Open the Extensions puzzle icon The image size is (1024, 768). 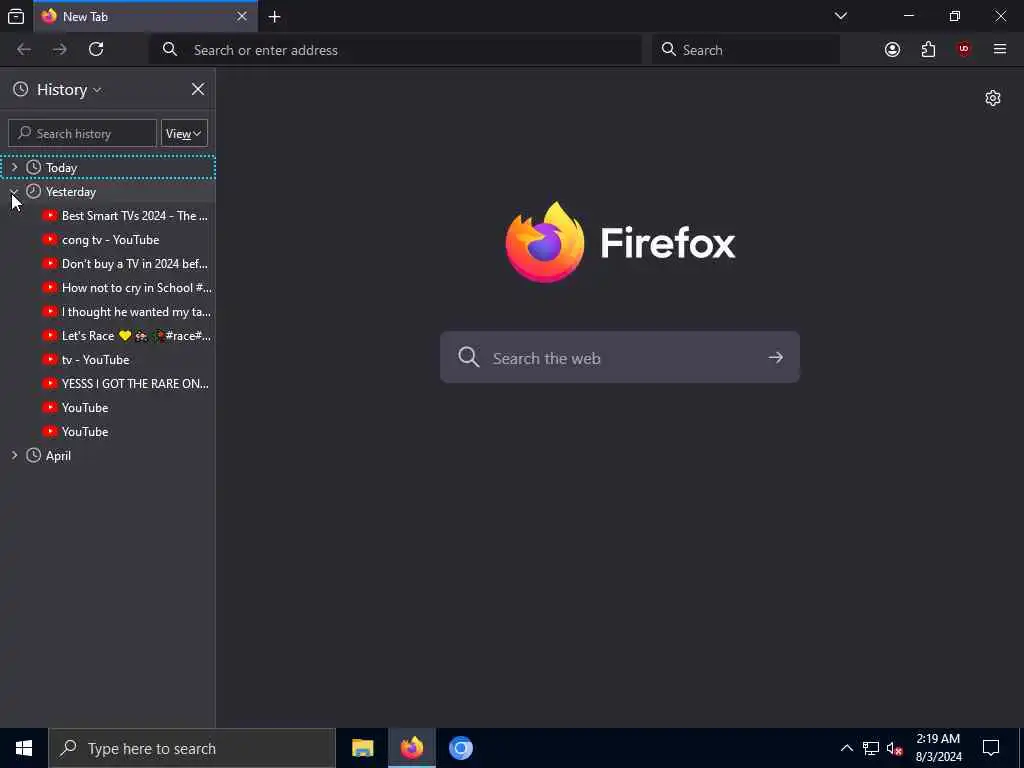[x=928, y=50]
